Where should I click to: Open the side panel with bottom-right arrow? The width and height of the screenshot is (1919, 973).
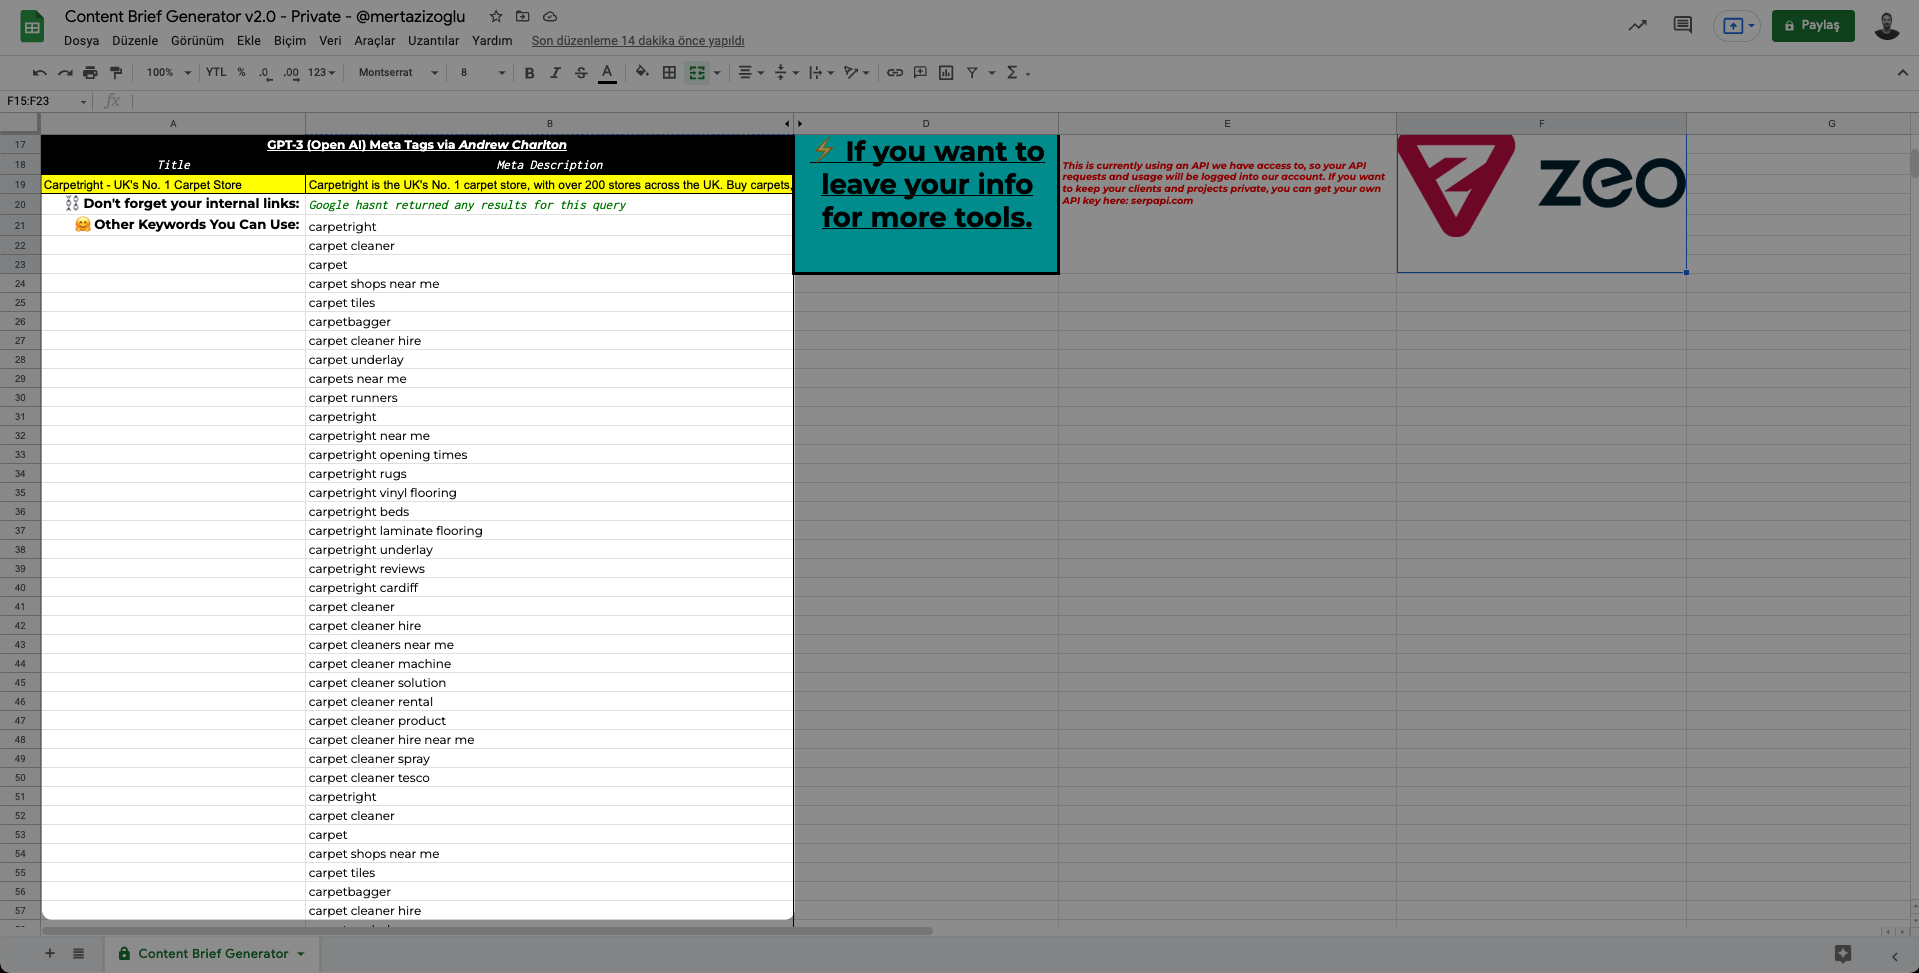point(1894,956)
